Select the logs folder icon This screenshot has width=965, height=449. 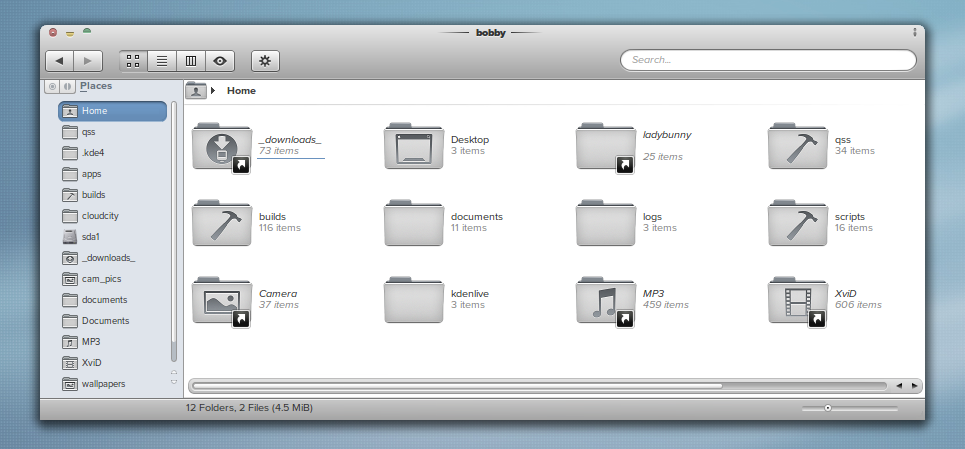(x=606, y=223)
